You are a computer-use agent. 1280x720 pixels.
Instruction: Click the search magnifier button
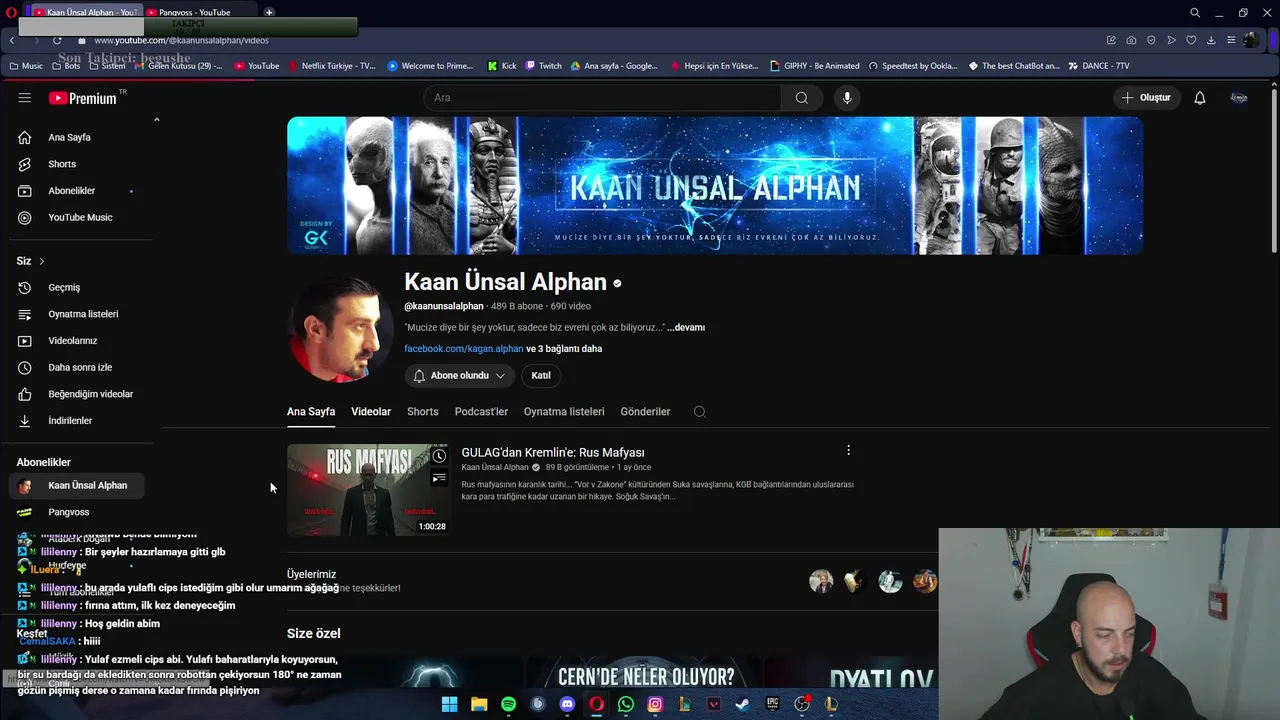point(801,98)
